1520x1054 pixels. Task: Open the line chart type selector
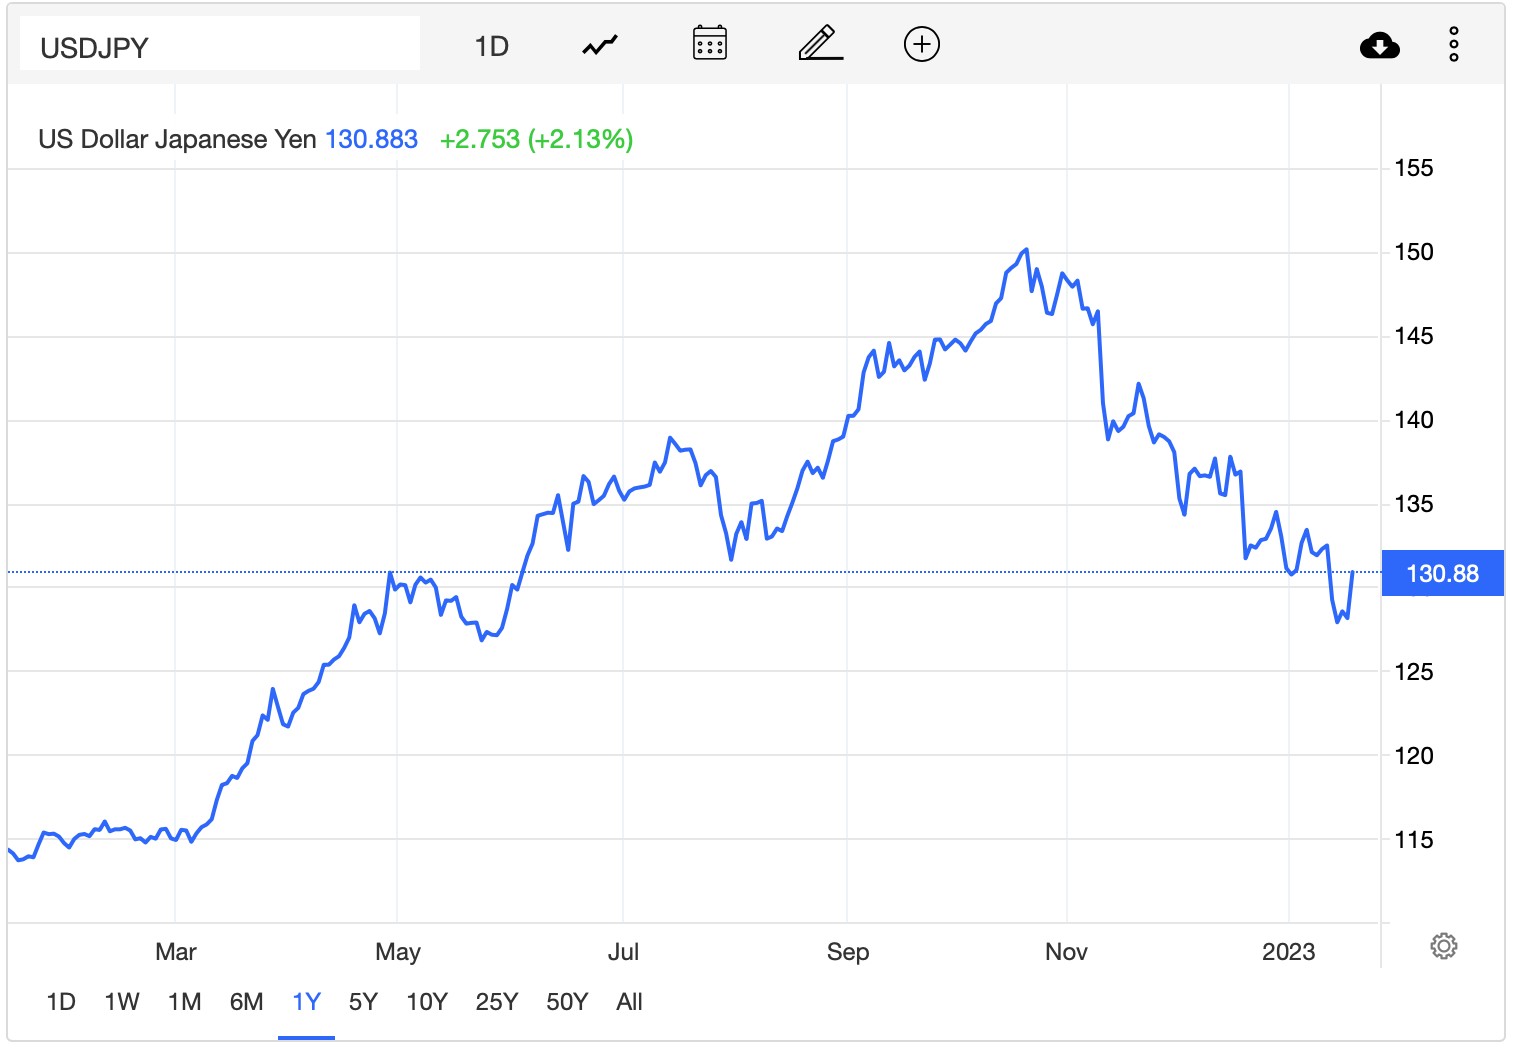pyautogui.click(x=600, y=46)
